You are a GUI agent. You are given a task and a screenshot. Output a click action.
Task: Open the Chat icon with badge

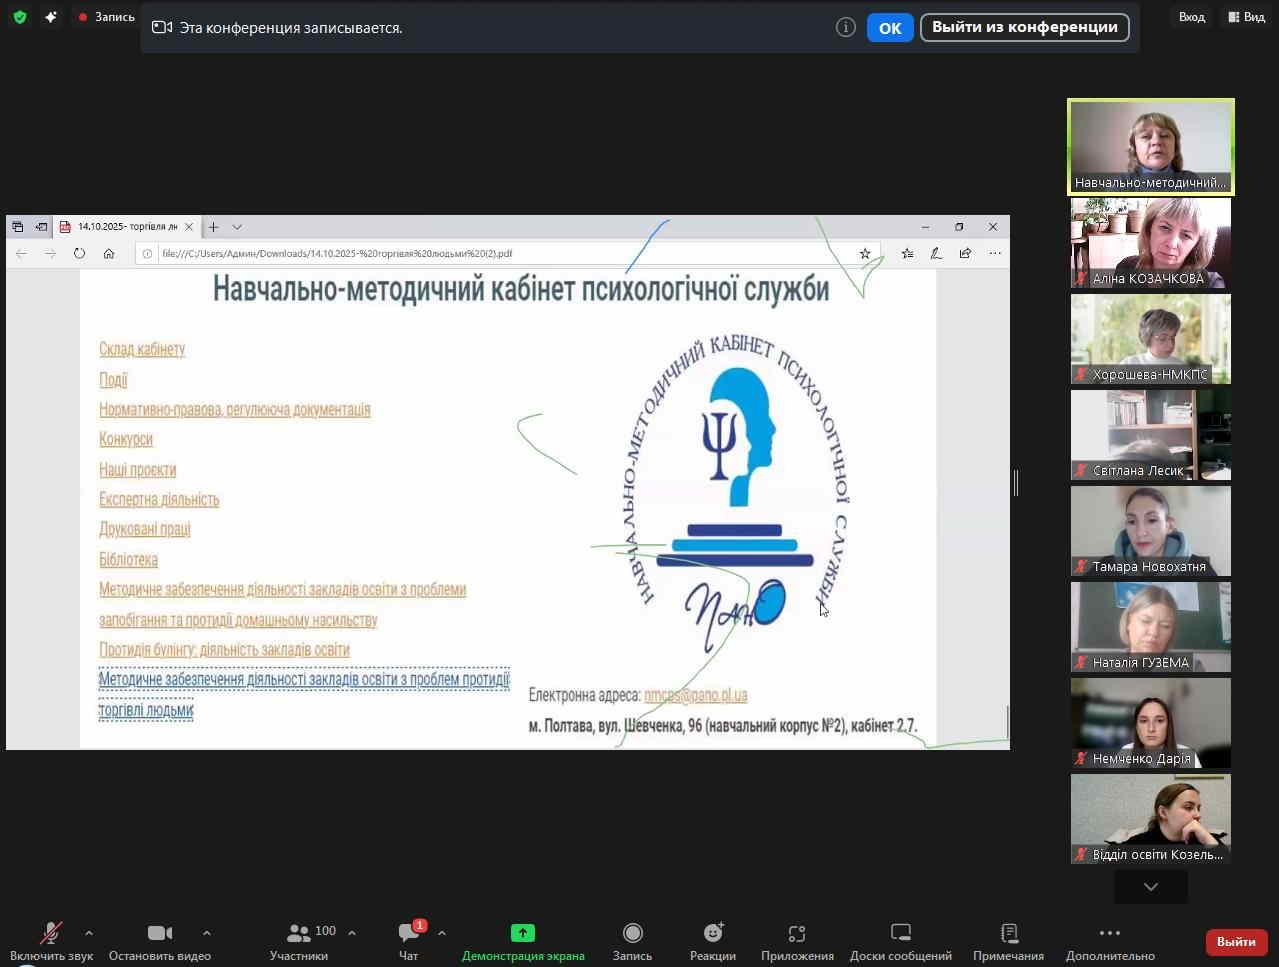click(x=408, y=934)
